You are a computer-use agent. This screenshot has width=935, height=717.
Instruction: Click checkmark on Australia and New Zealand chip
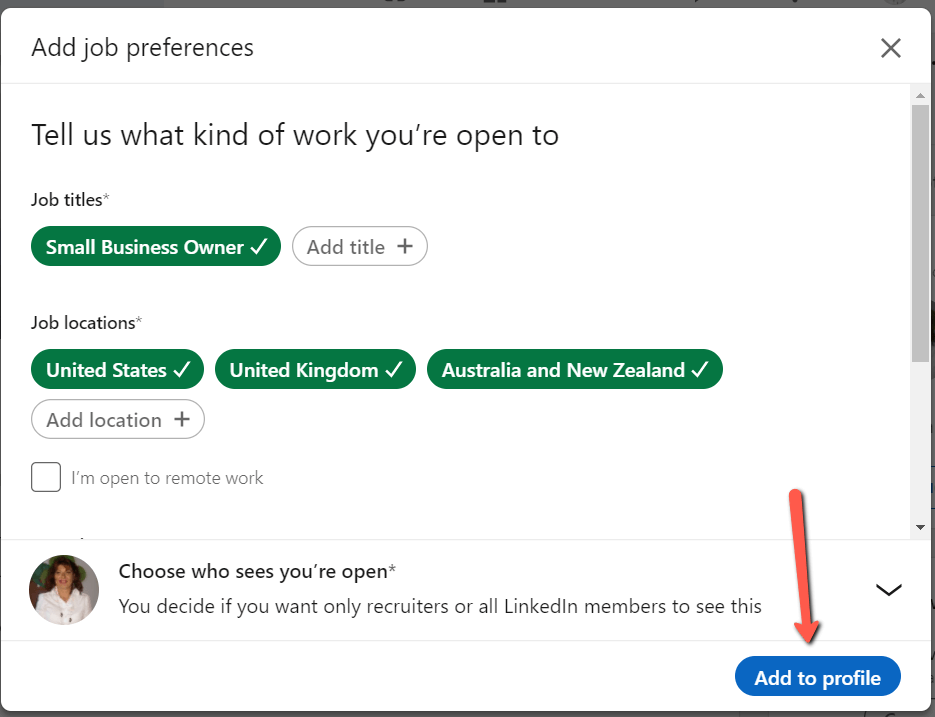click(700, 370)
